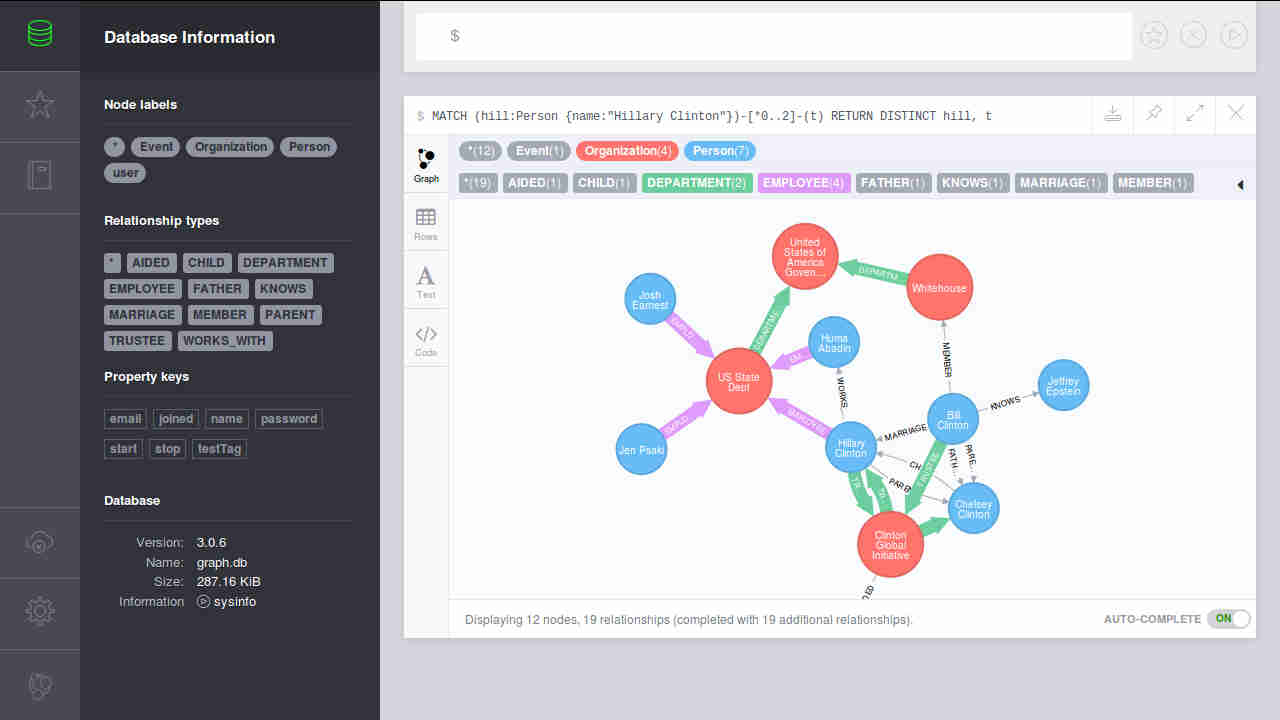Select the US State Dept graph node
Screen dimensions: 1280x720
pos(739,381)
